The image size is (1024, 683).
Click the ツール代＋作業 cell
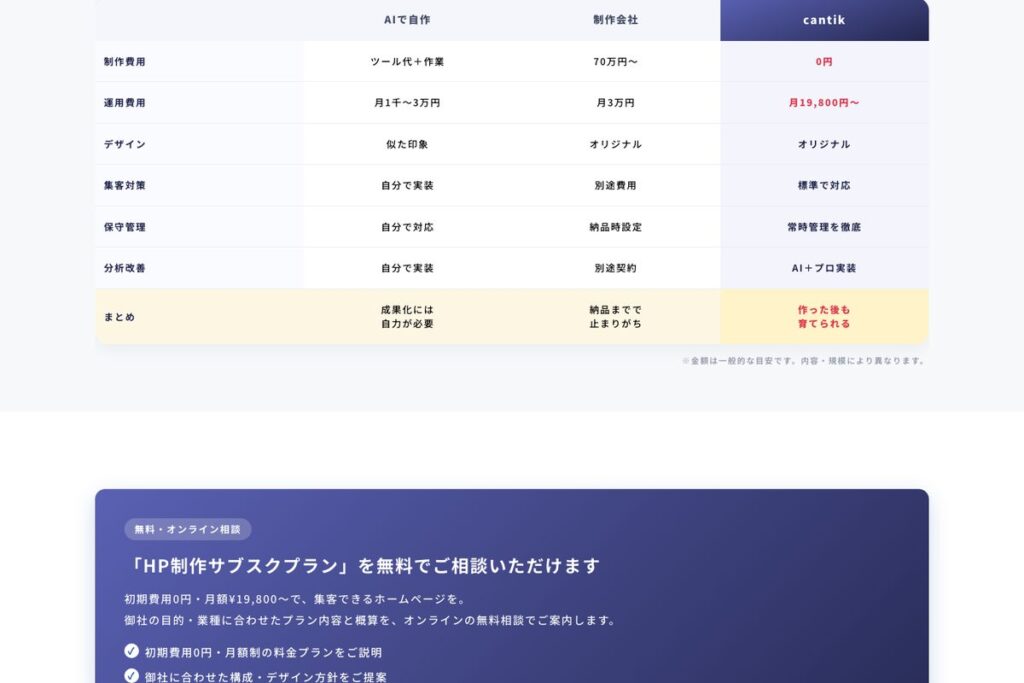tap(407, 61)
